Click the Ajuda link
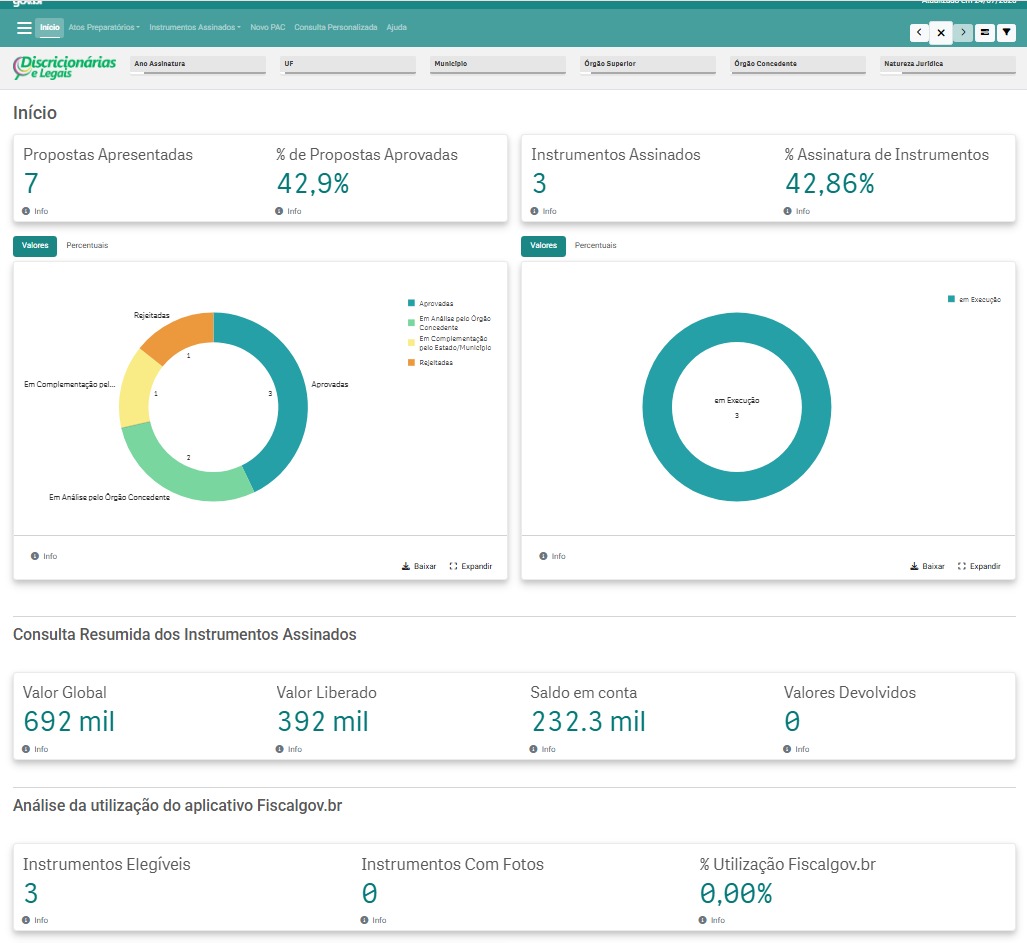The height and width of the screenshot is (943, 1027). click(x=396, y=28)
